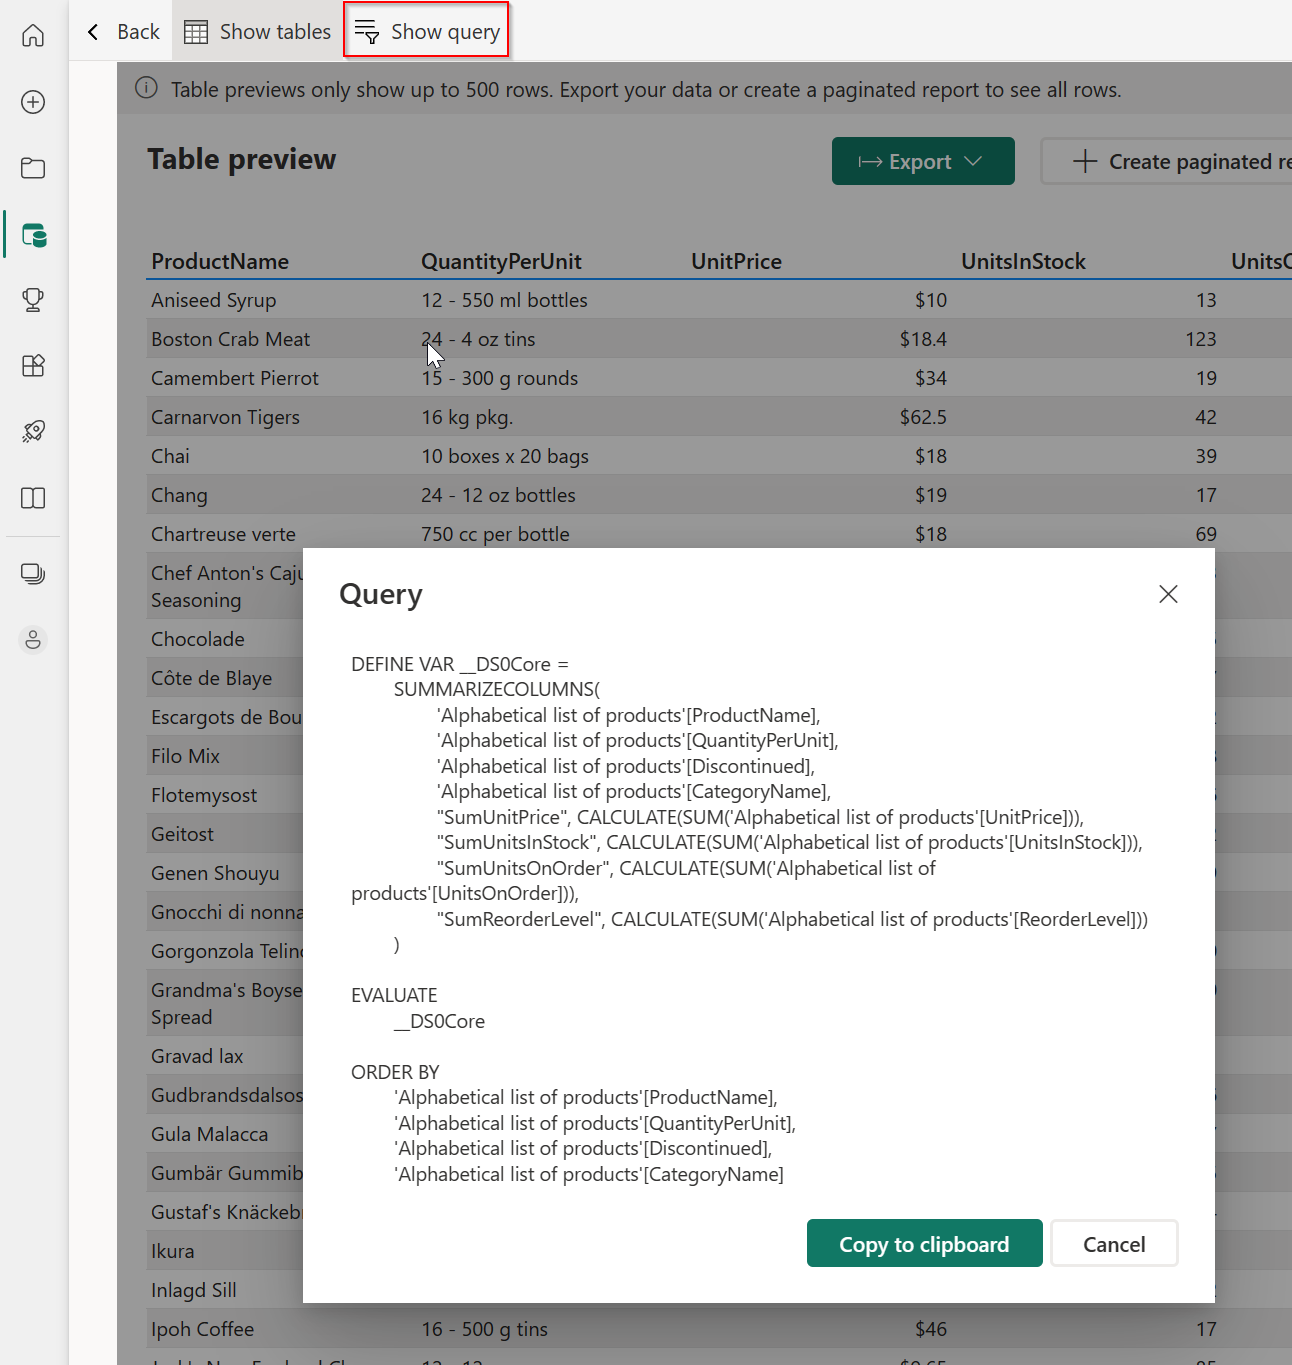Click the '10 boxes x 20 bags' cell
This screenshot has height=1365, width=1292.
click(x=505, y=456)
